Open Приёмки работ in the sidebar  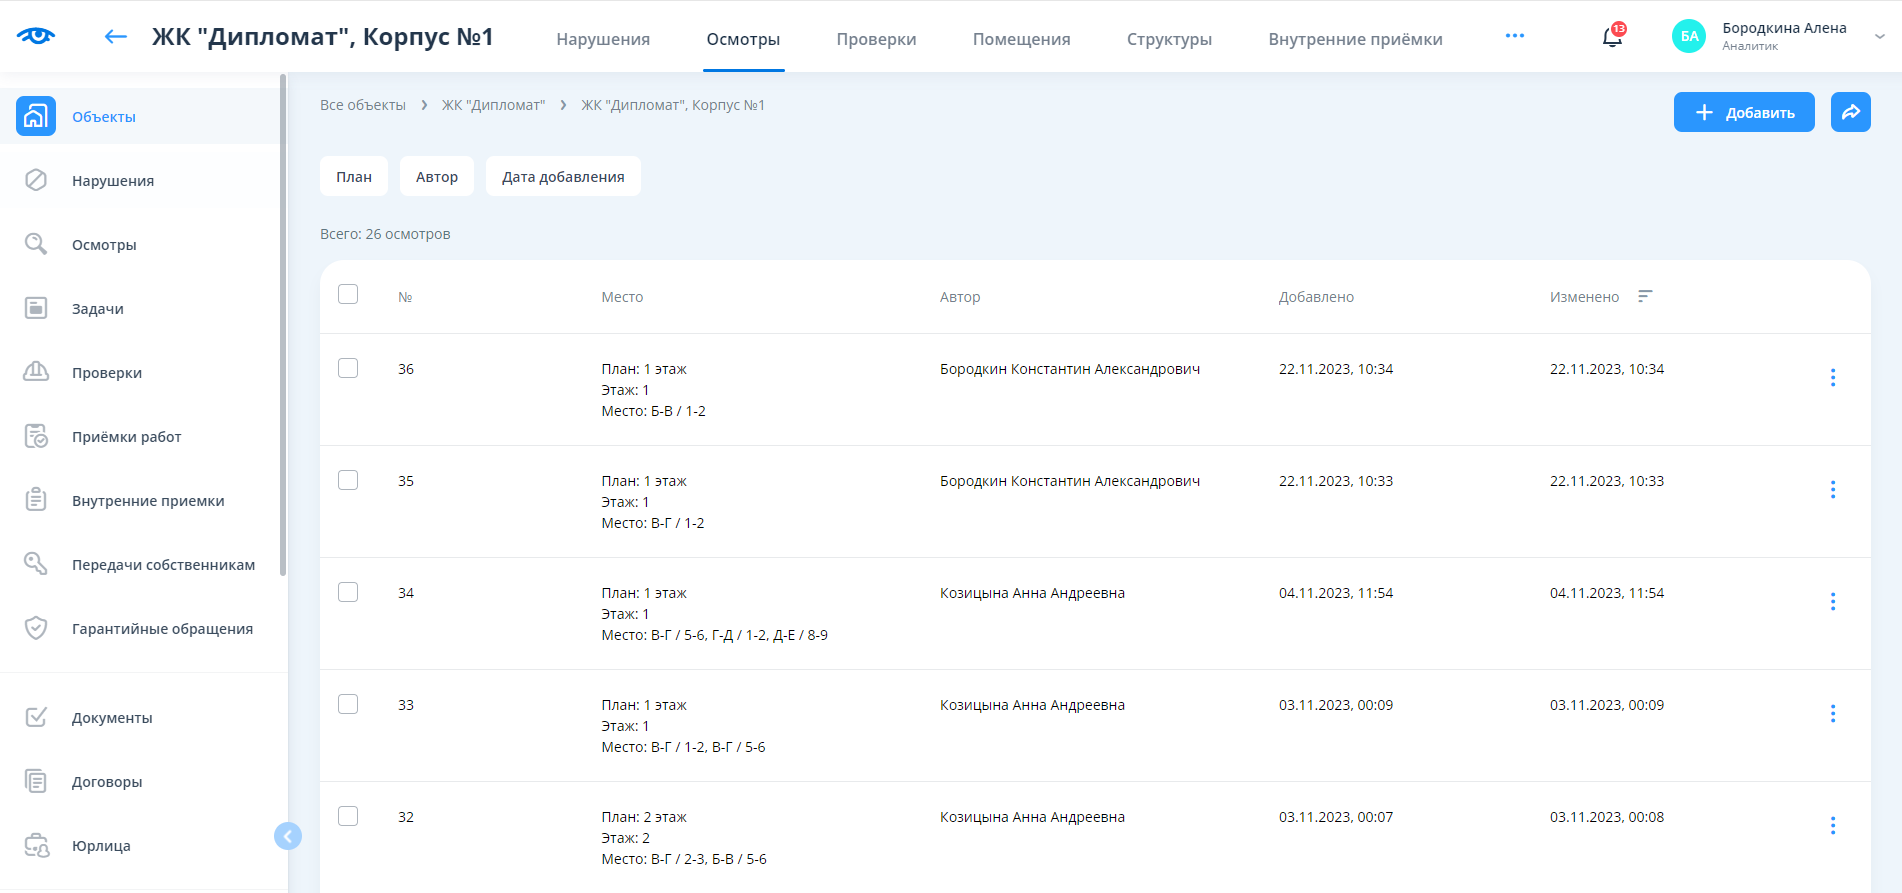tap(126, 437)
